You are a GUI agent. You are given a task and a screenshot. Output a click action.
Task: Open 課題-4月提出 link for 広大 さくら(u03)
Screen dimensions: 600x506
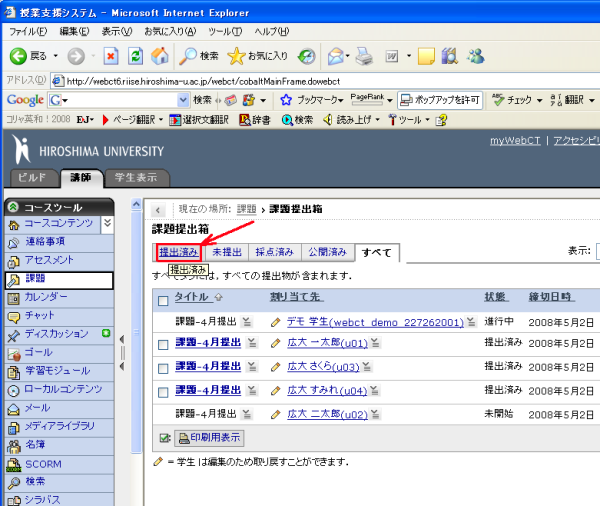pos(208,366)
